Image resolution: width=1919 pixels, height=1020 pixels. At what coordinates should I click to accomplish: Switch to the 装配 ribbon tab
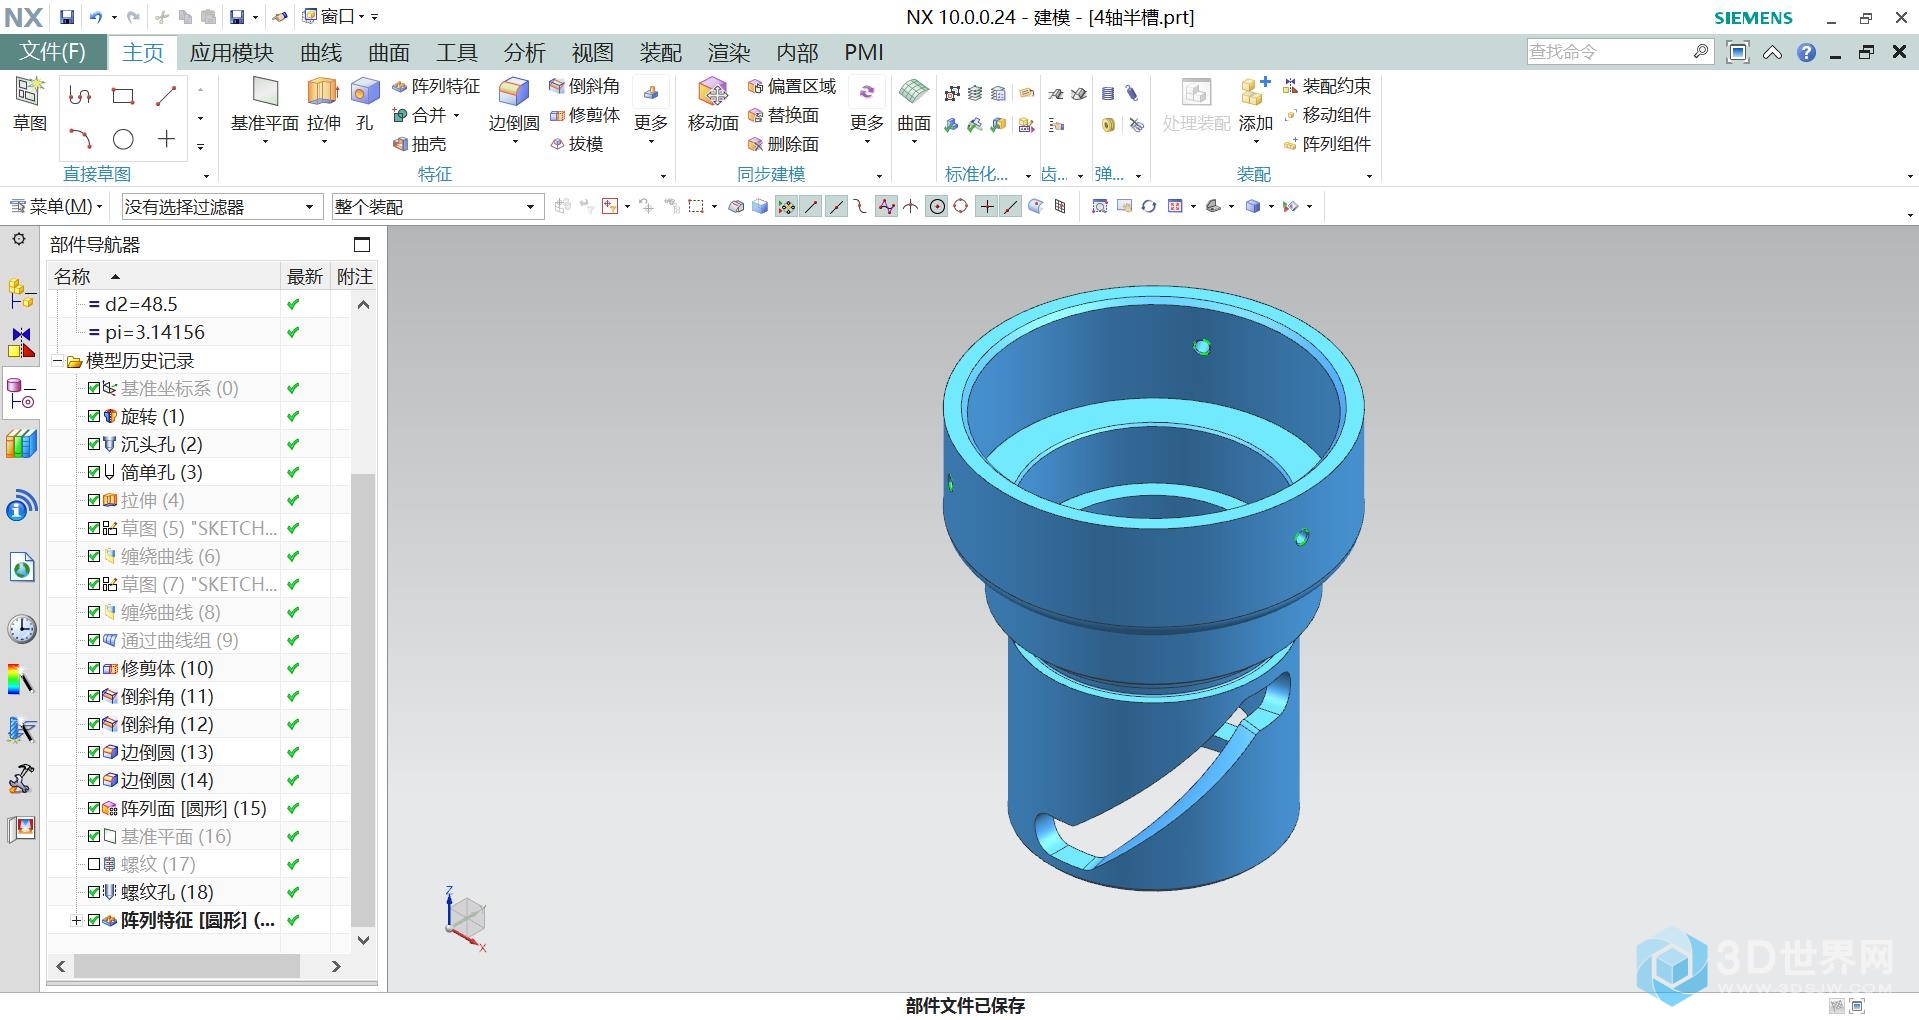click(x=660, y=53)
